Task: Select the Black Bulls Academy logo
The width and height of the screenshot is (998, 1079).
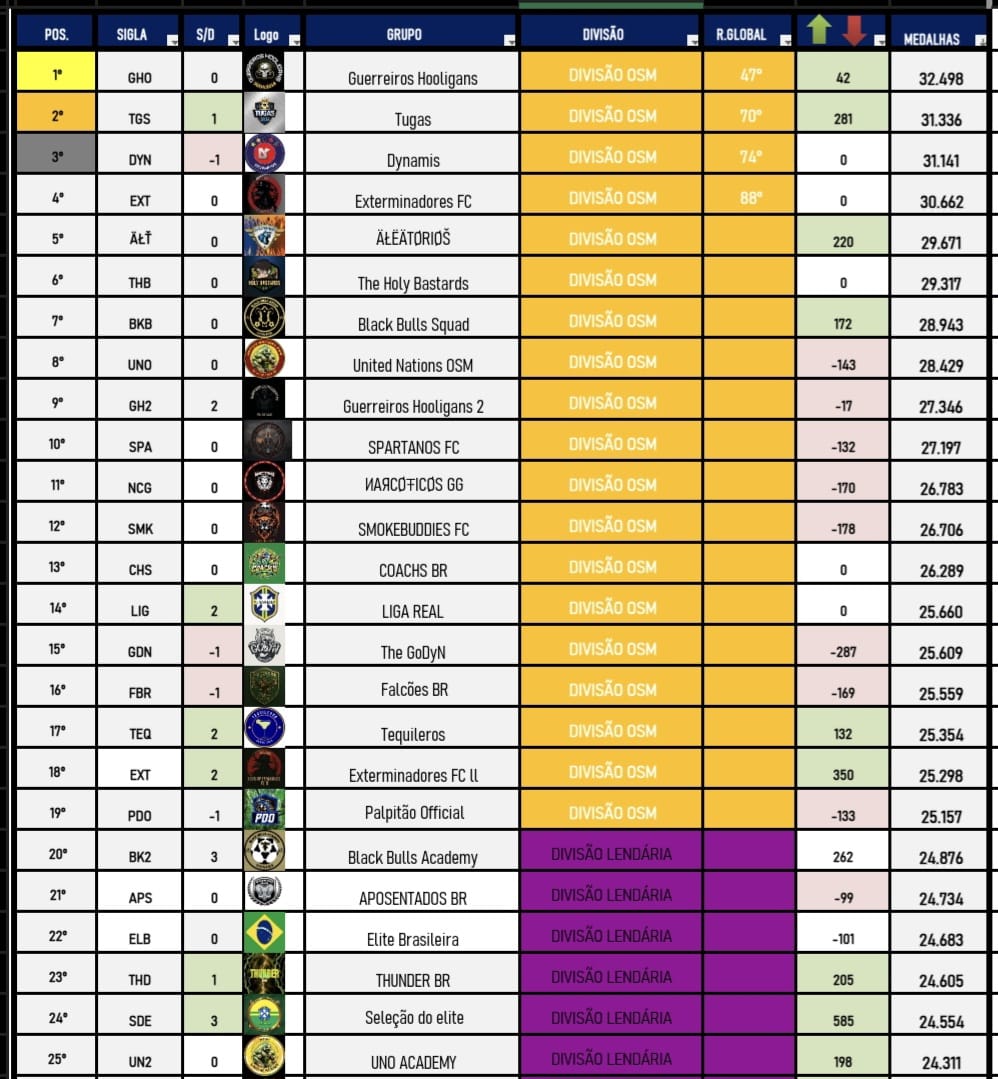Action: click(x=264, y=850)
